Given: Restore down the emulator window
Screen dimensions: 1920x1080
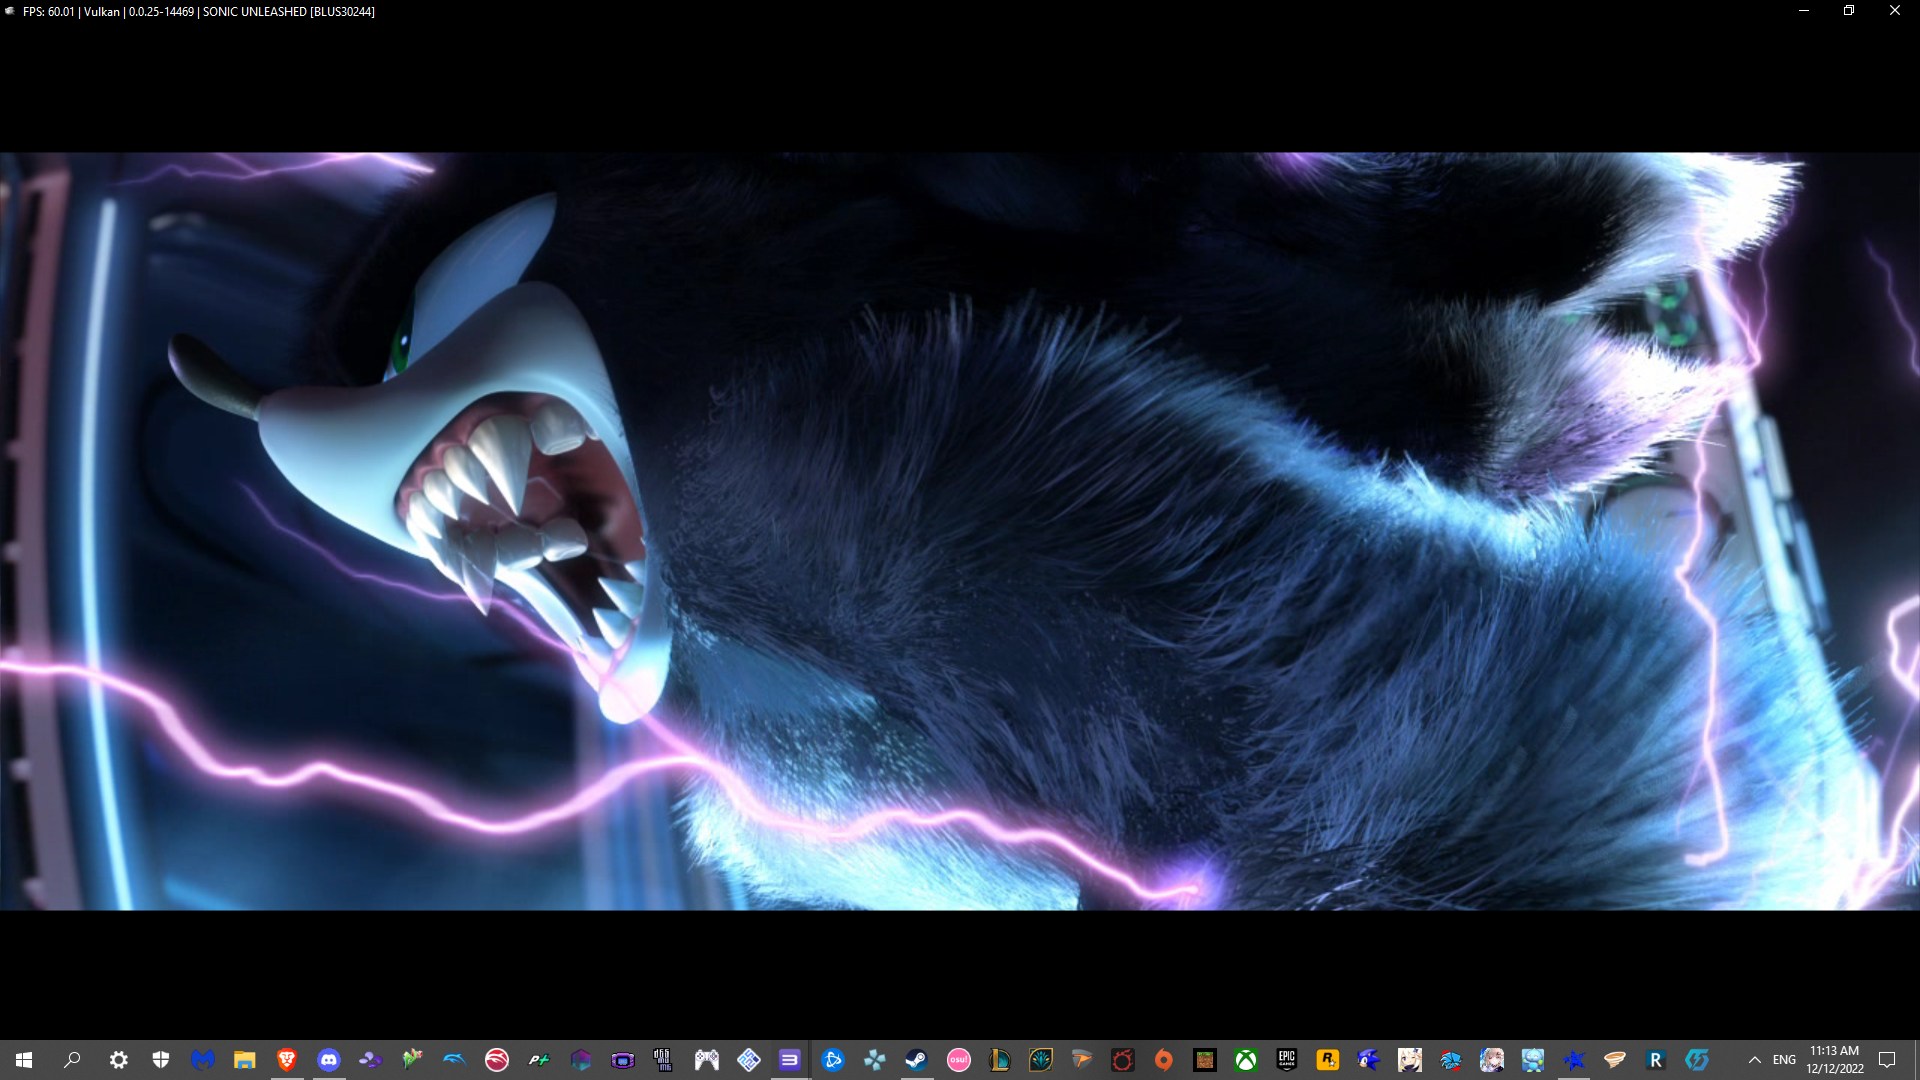Looking at the screenshot, I should 1849,11.
